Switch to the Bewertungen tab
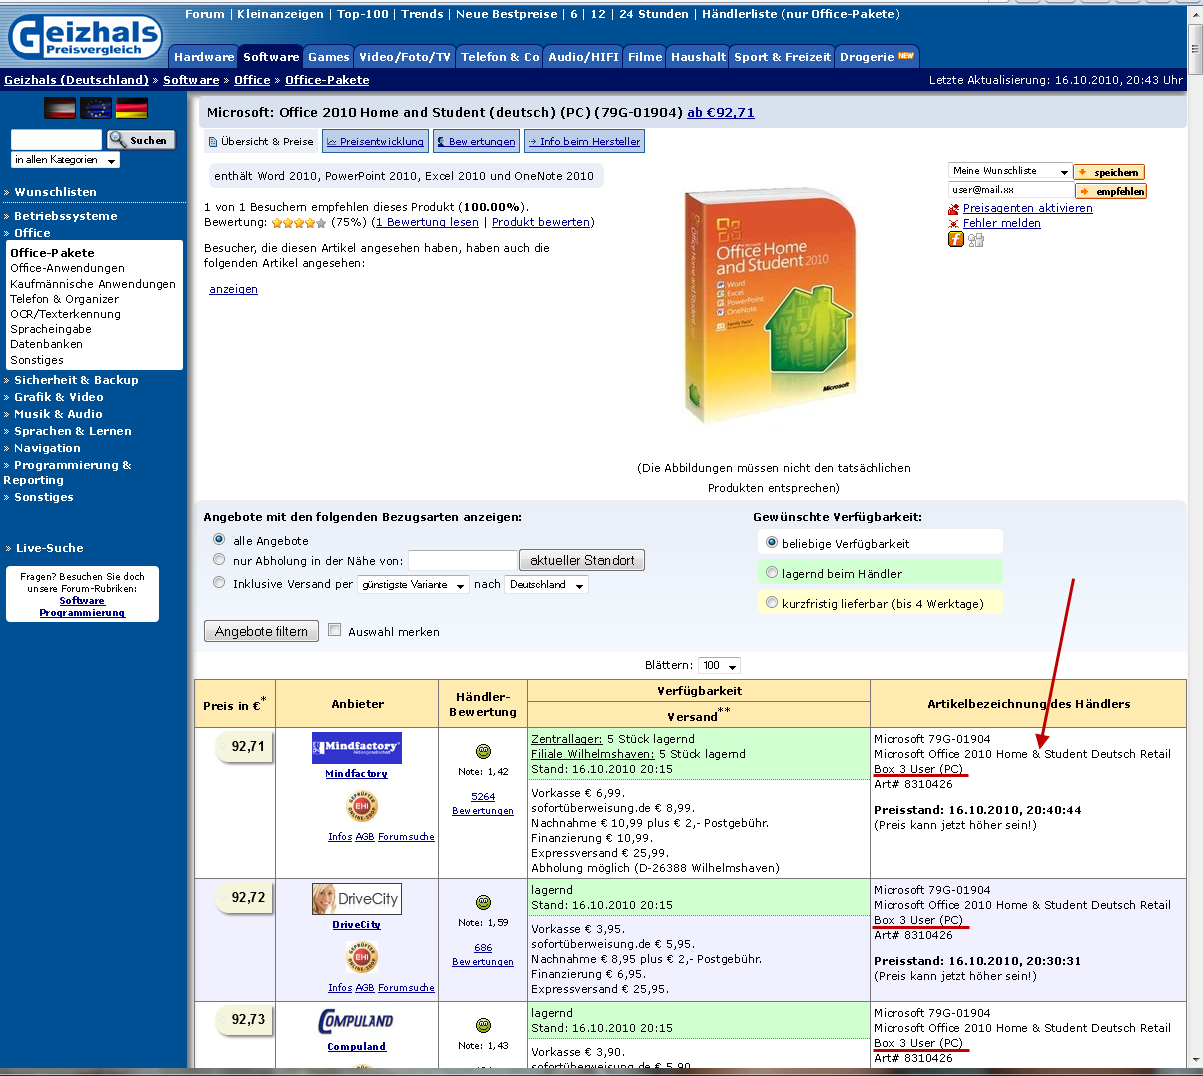Screen dimensions: 1203x1076 pyautogui.click(x=476, y=142)
